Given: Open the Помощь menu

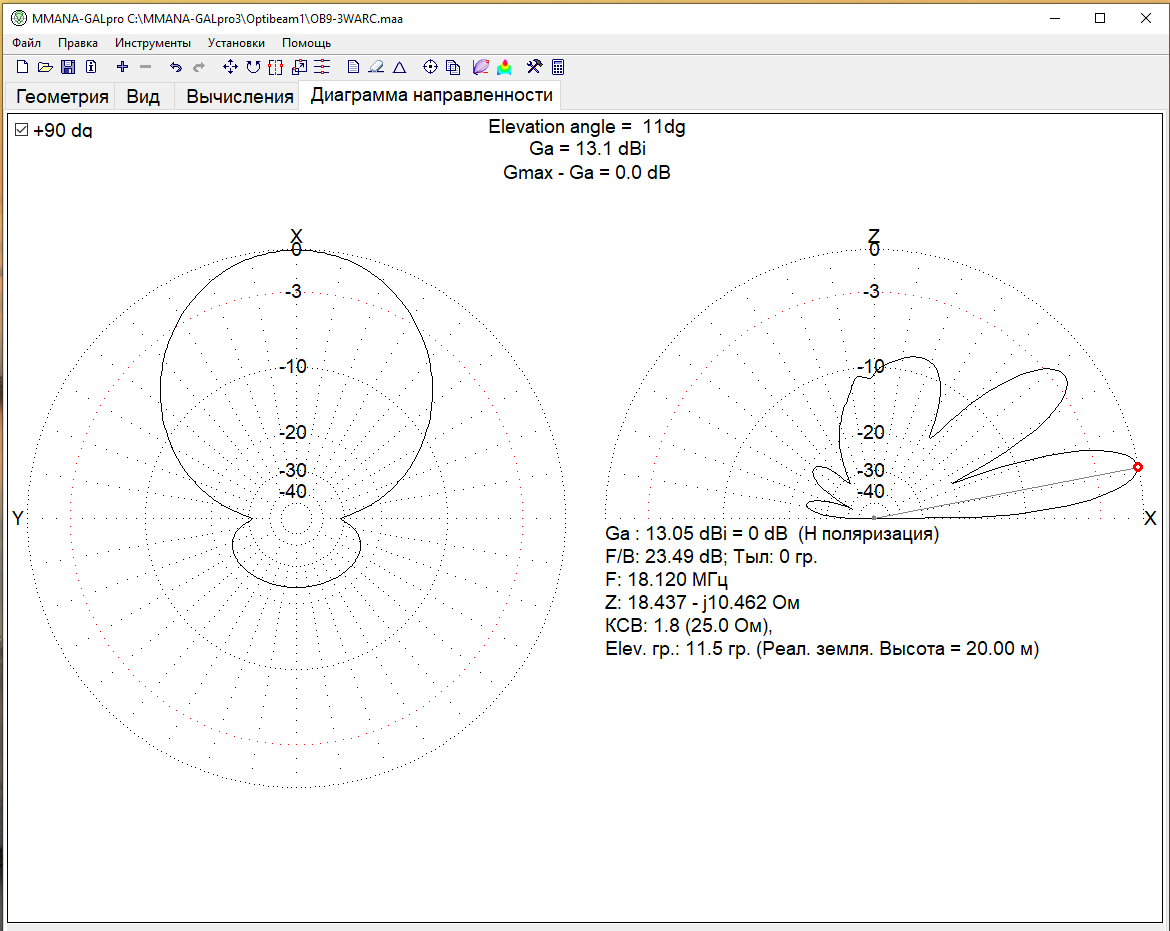Looking at the screenshot, I should tap(306, 43).
